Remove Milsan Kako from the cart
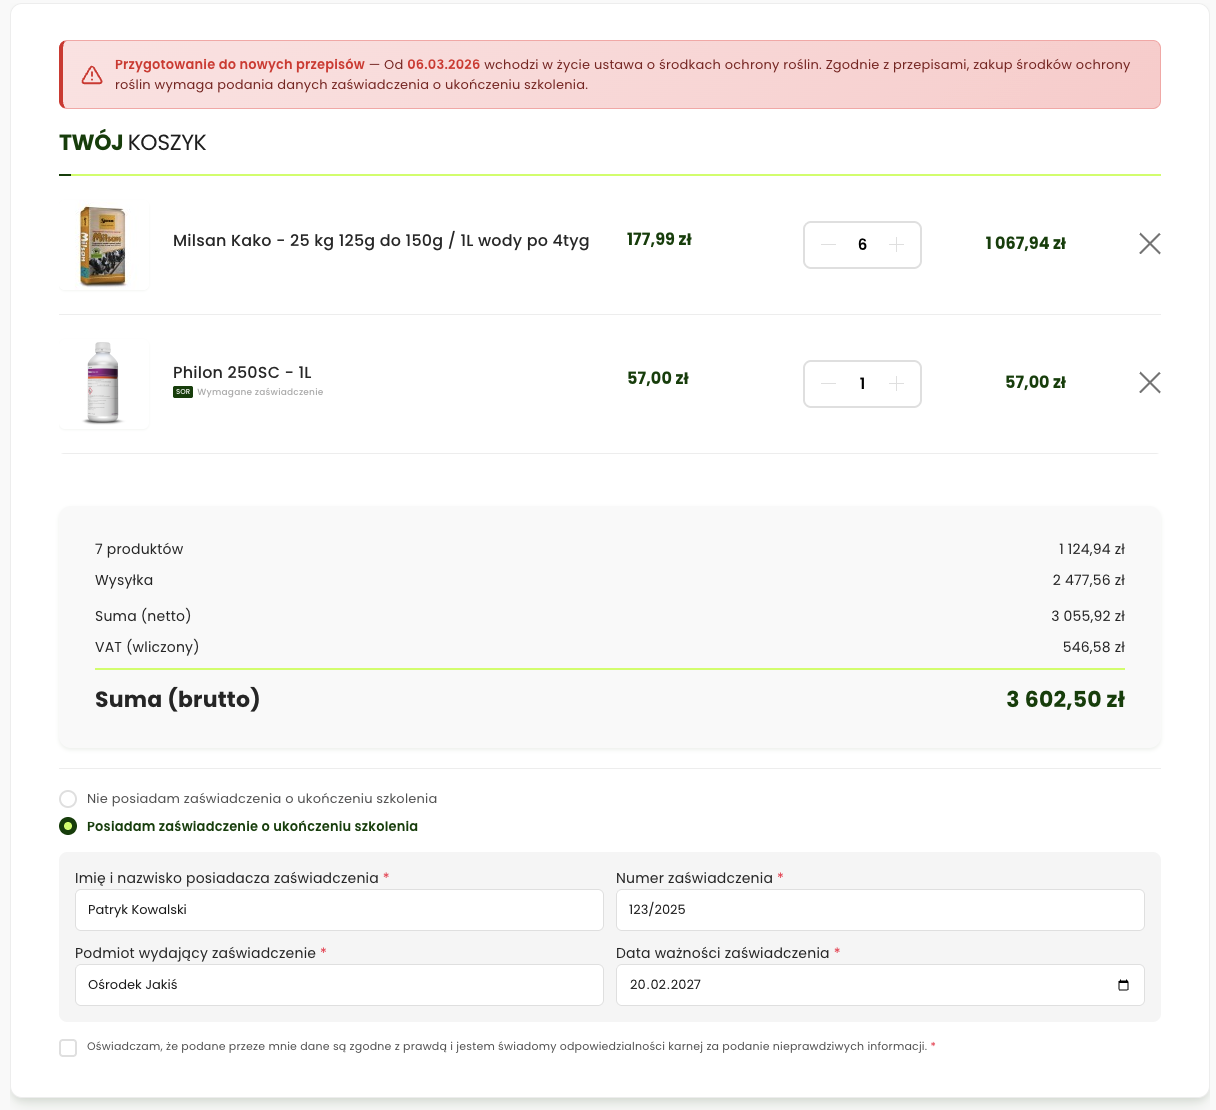This screenshot has height=1110, width=1216. [x=1149, y=244]
